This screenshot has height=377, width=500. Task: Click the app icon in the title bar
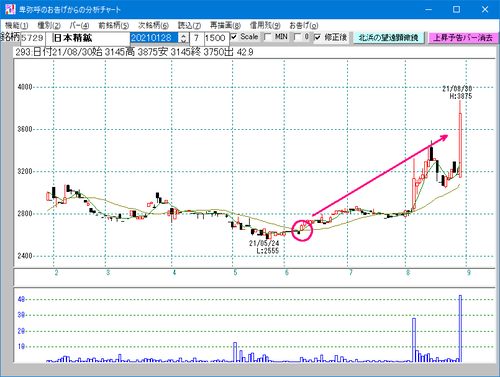point(10,9)
